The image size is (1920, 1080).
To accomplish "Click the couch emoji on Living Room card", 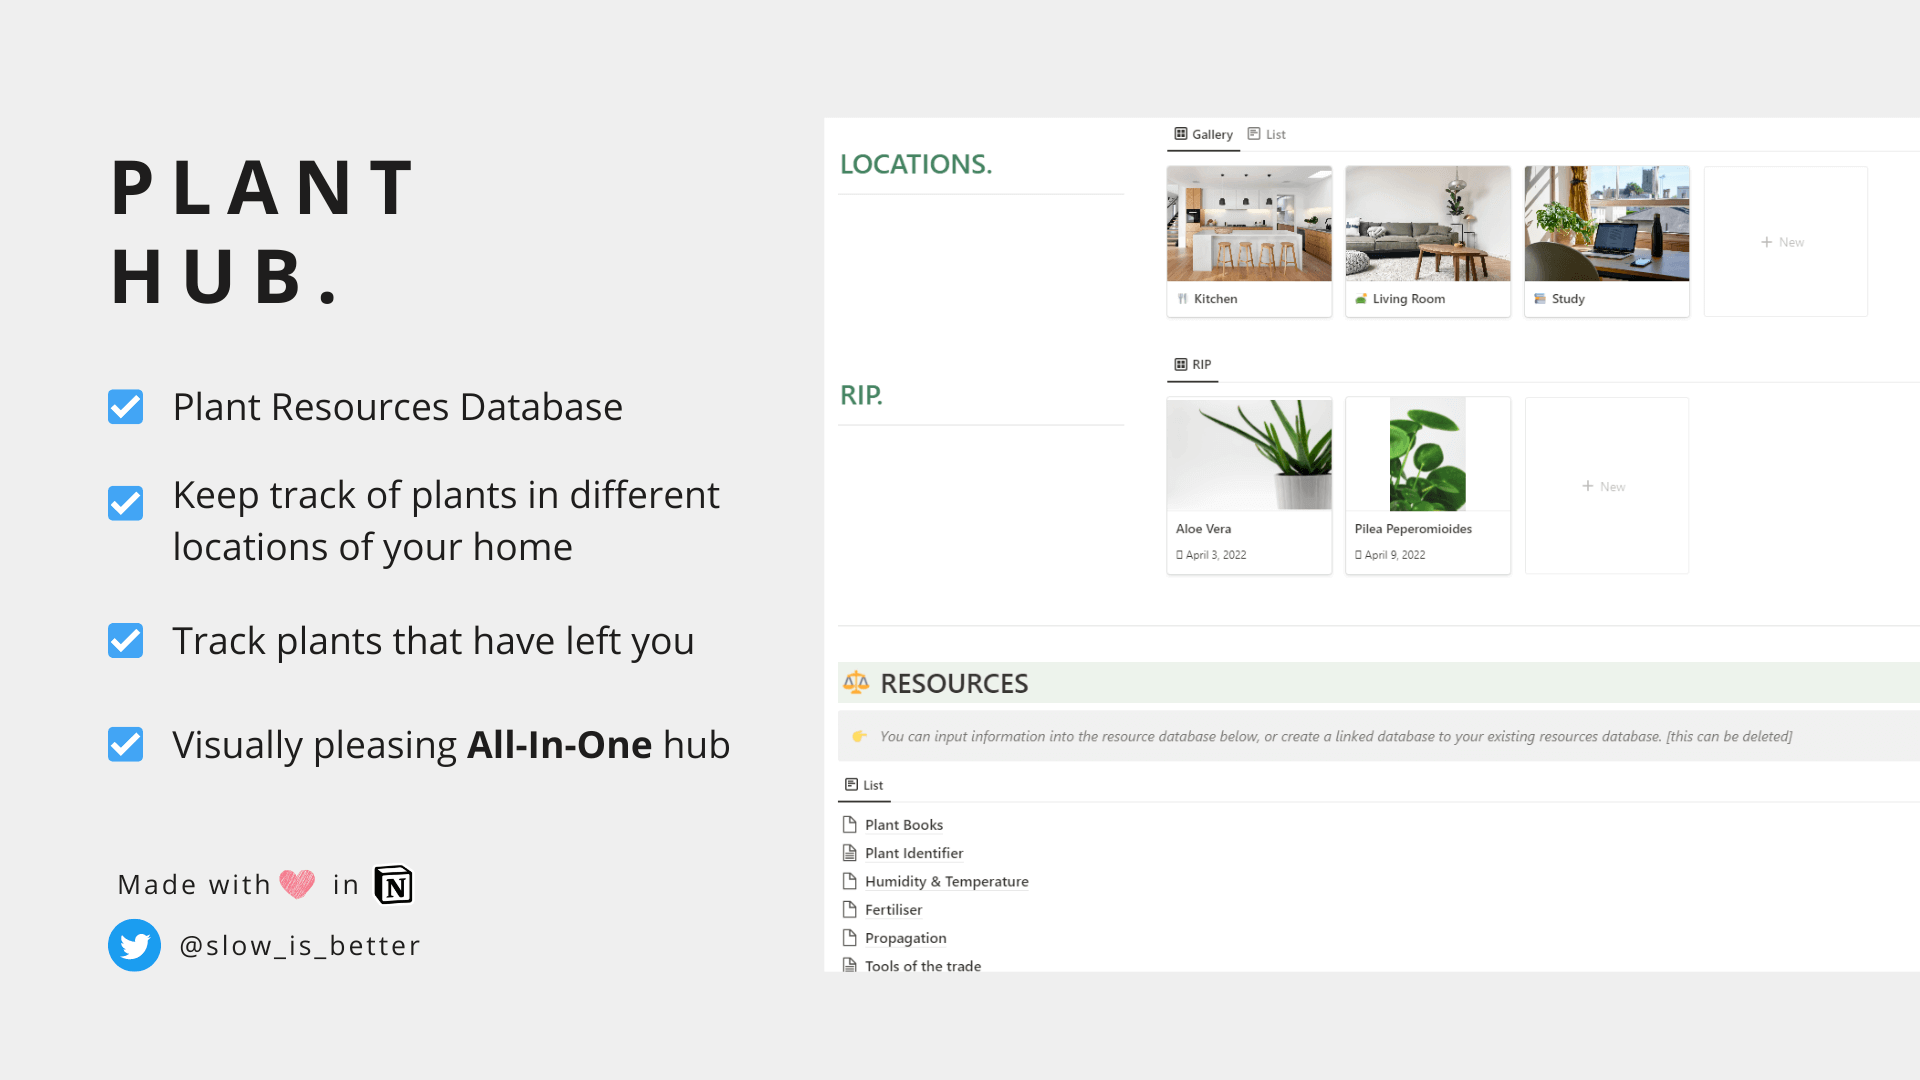I will coord(1362,298).
